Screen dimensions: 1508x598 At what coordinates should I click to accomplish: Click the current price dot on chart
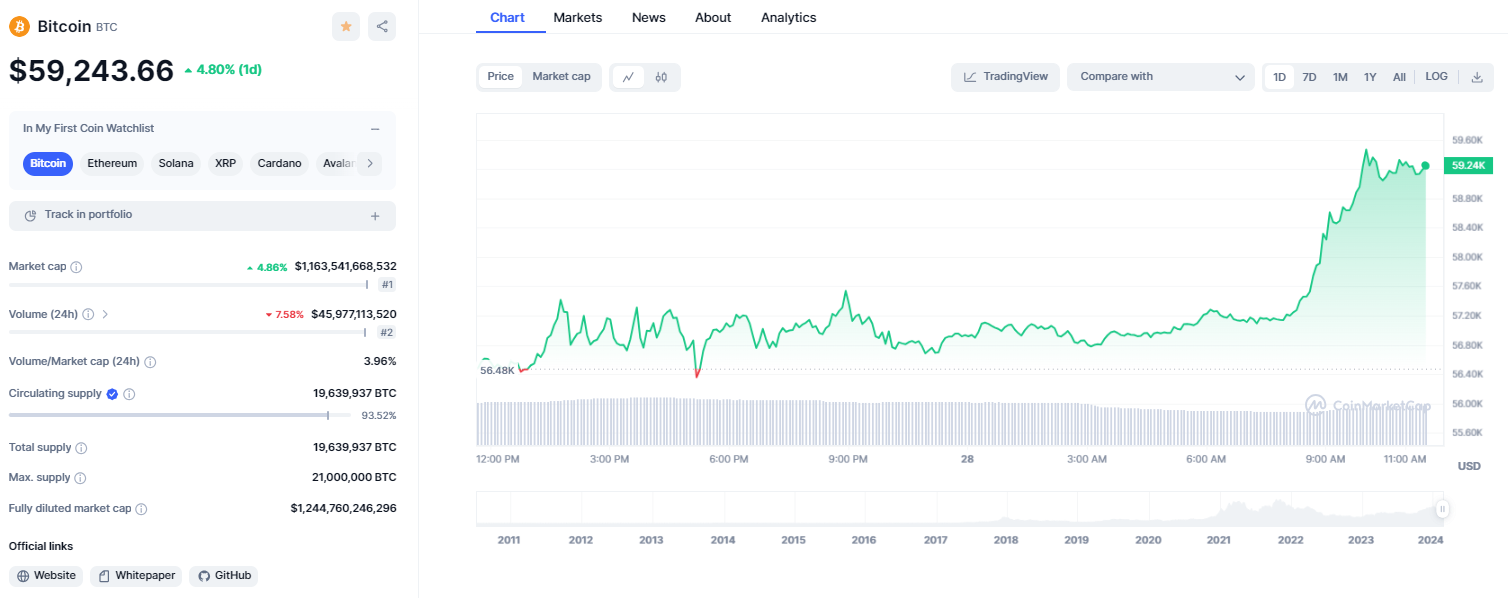1425,166
